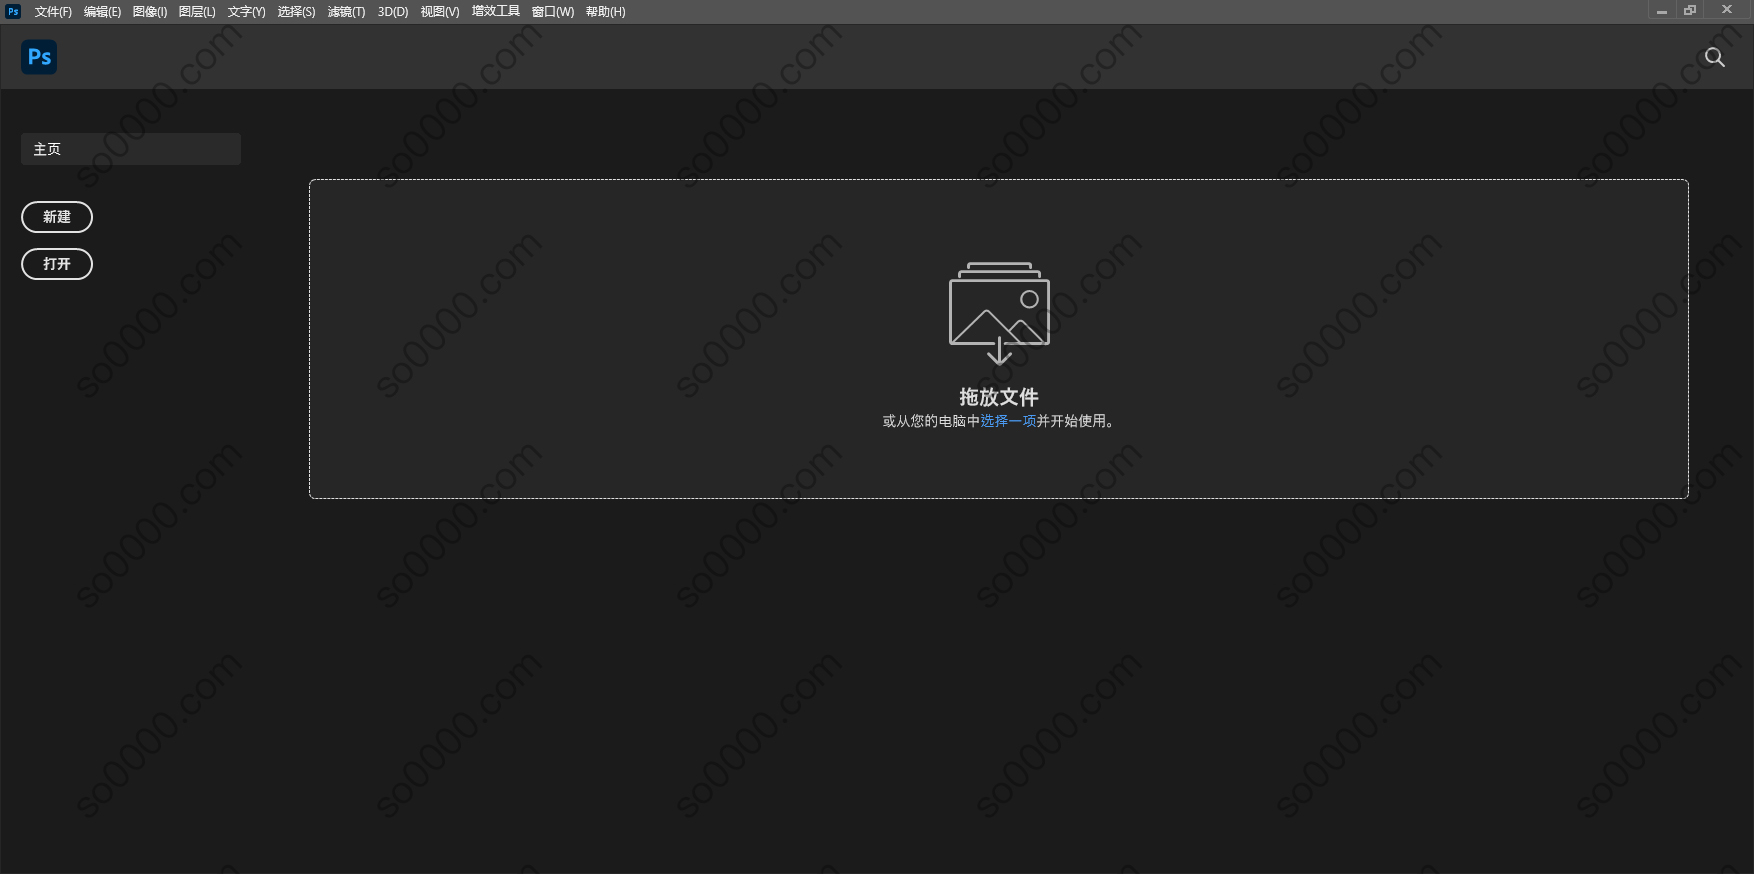Open the 增效工具 menu
The height and width of the screenshot is (874, 1754).
click(496, 12)
